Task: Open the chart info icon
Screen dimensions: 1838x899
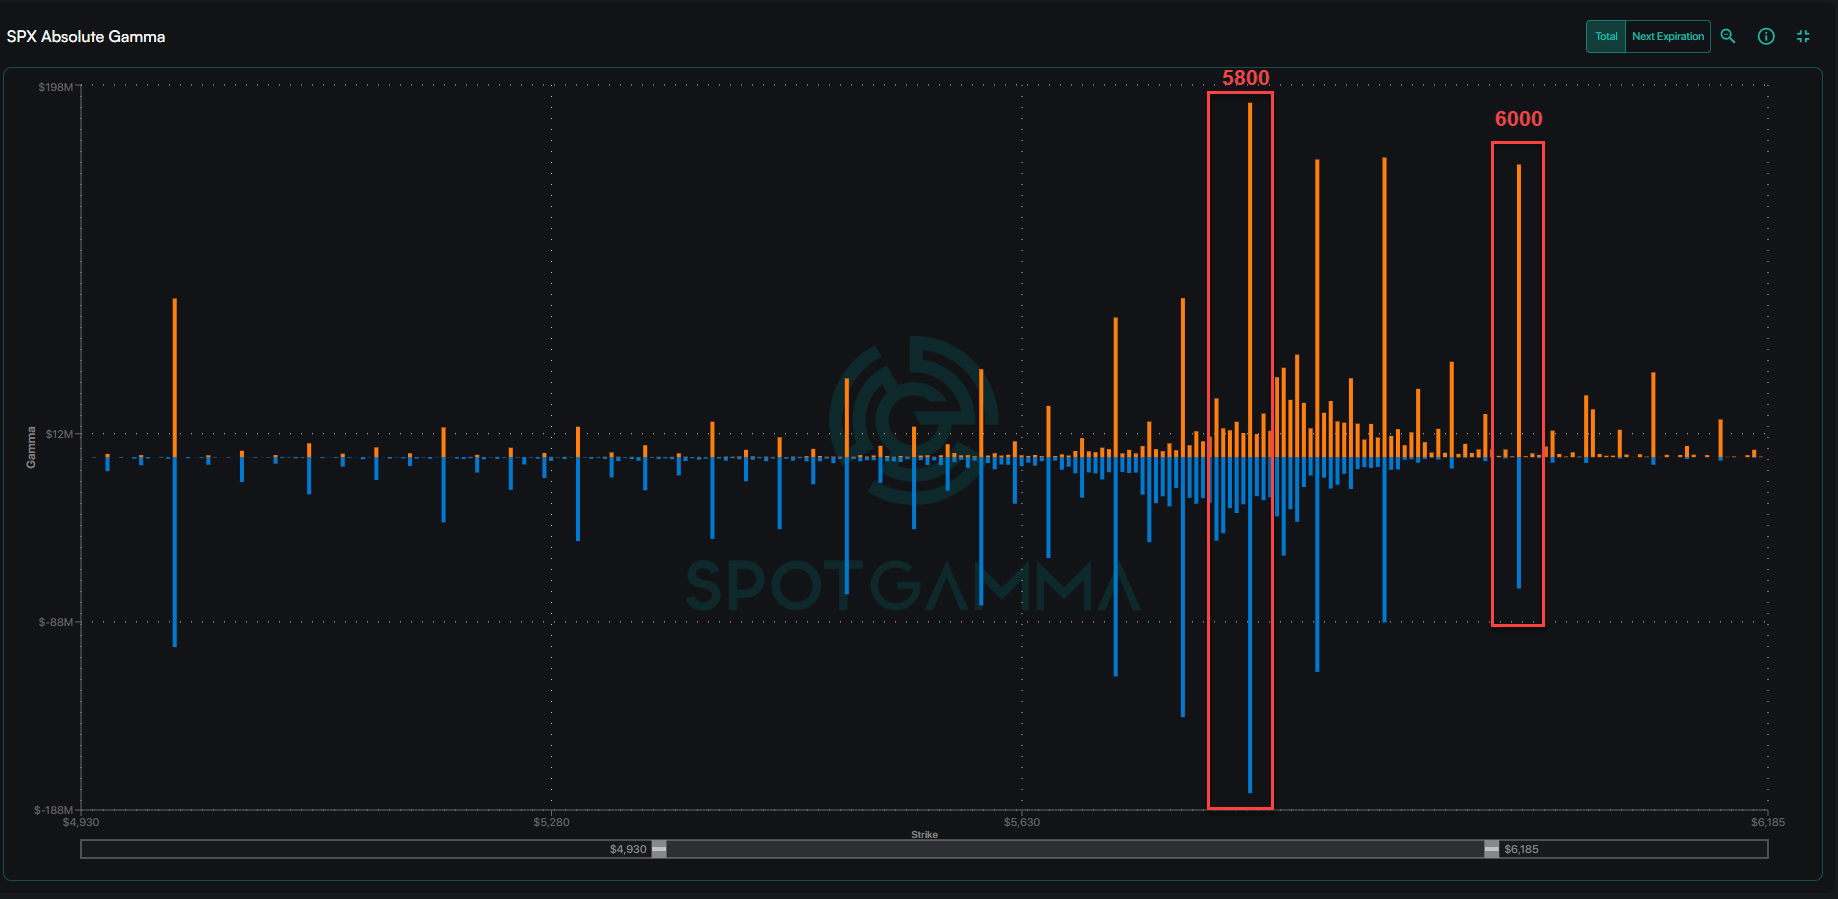Action: point(1766,36)
